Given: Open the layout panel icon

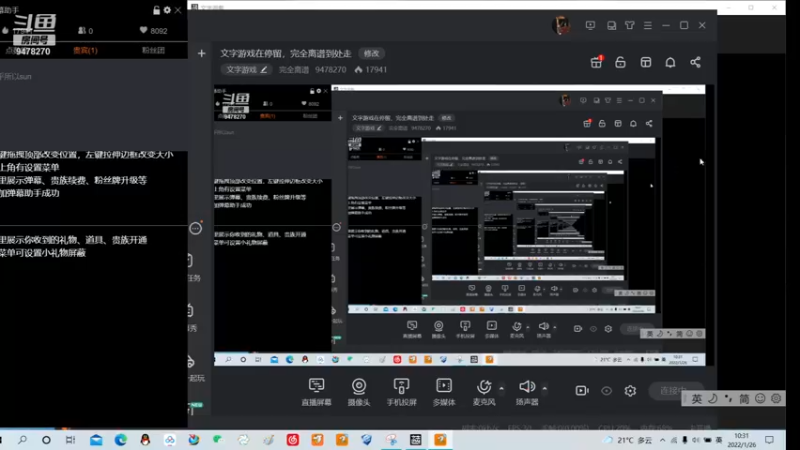Looking at the screenshot, I should point(646,62).
